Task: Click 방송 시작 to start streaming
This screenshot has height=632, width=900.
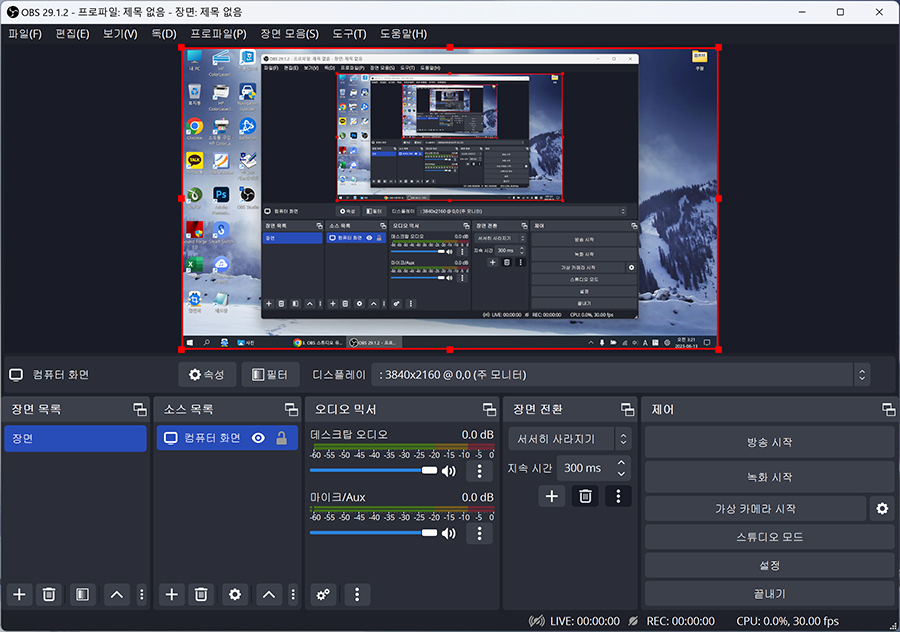Action: (769, 442)
